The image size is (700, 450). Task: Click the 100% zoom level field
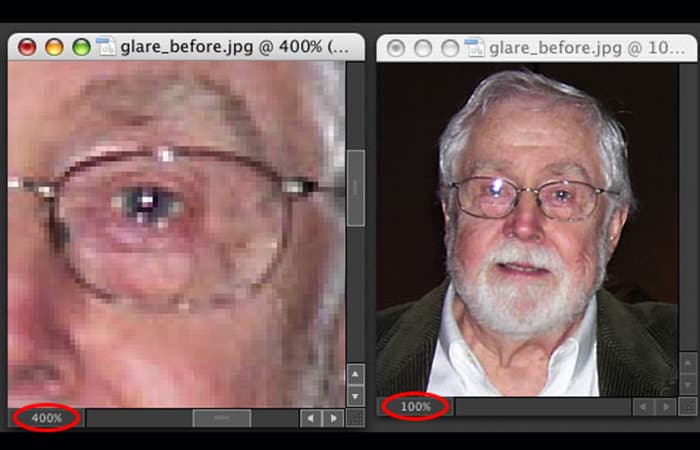[x=415, y=407]
